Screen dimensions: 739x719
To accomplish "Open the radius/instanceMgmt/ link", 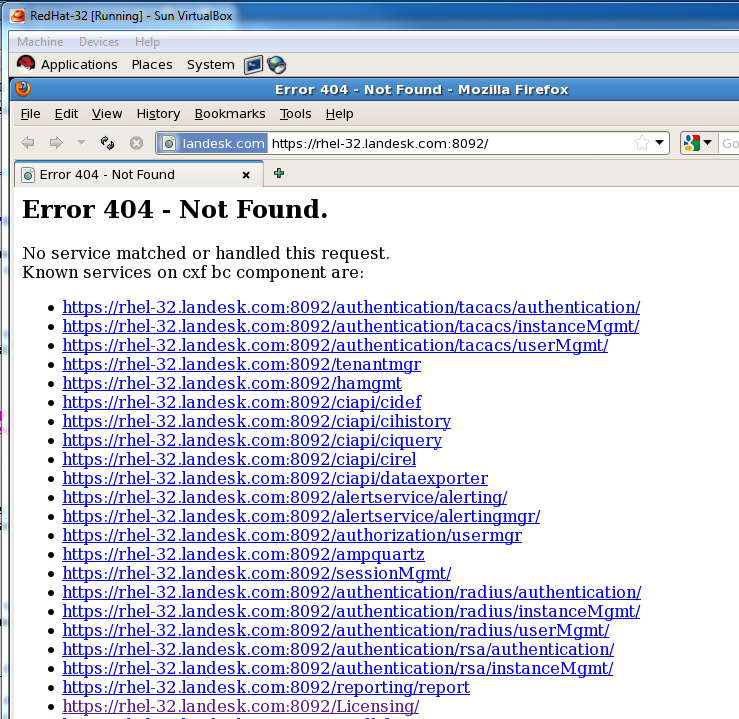I will click(x=351, y=611).
